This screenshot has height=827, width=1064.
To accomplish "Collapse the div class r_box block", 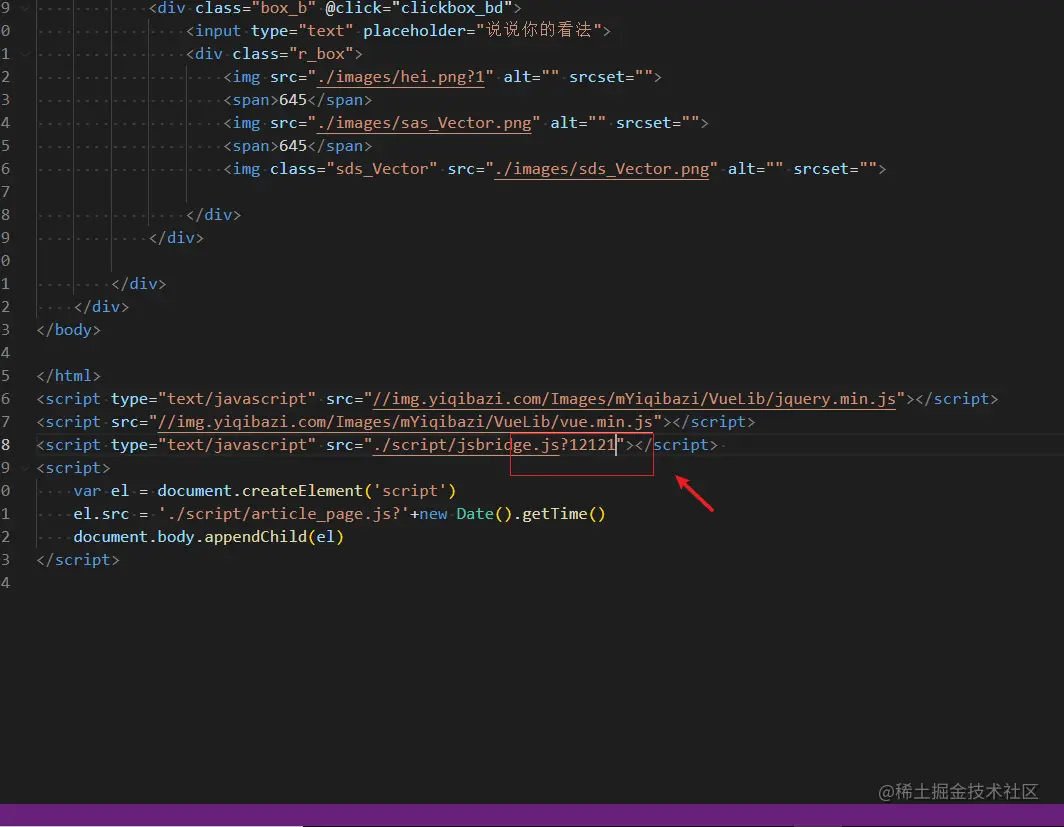I will pyautogui.click(x=26, y=54).
